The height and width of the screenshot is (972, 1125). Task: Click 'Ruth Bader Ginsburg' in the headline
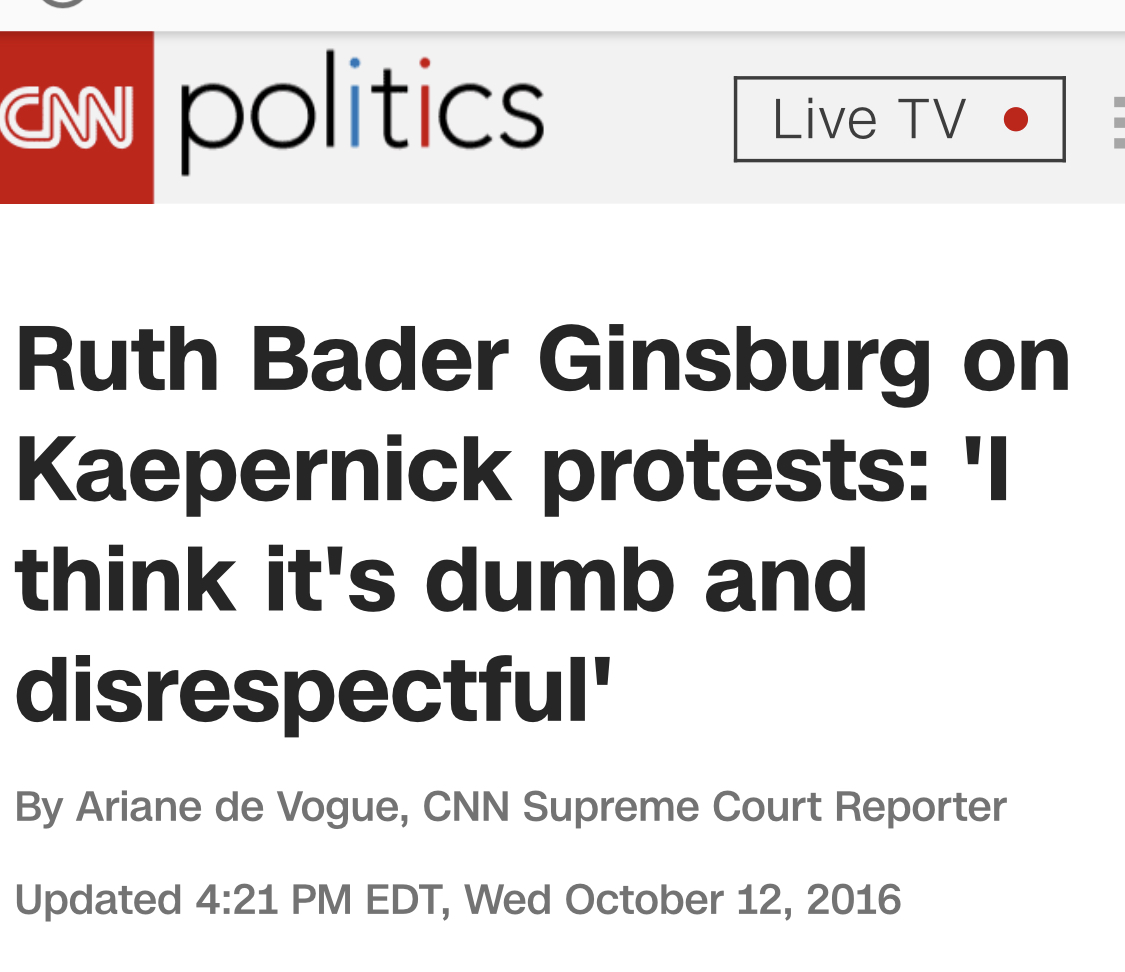click(x=473, y=361)
